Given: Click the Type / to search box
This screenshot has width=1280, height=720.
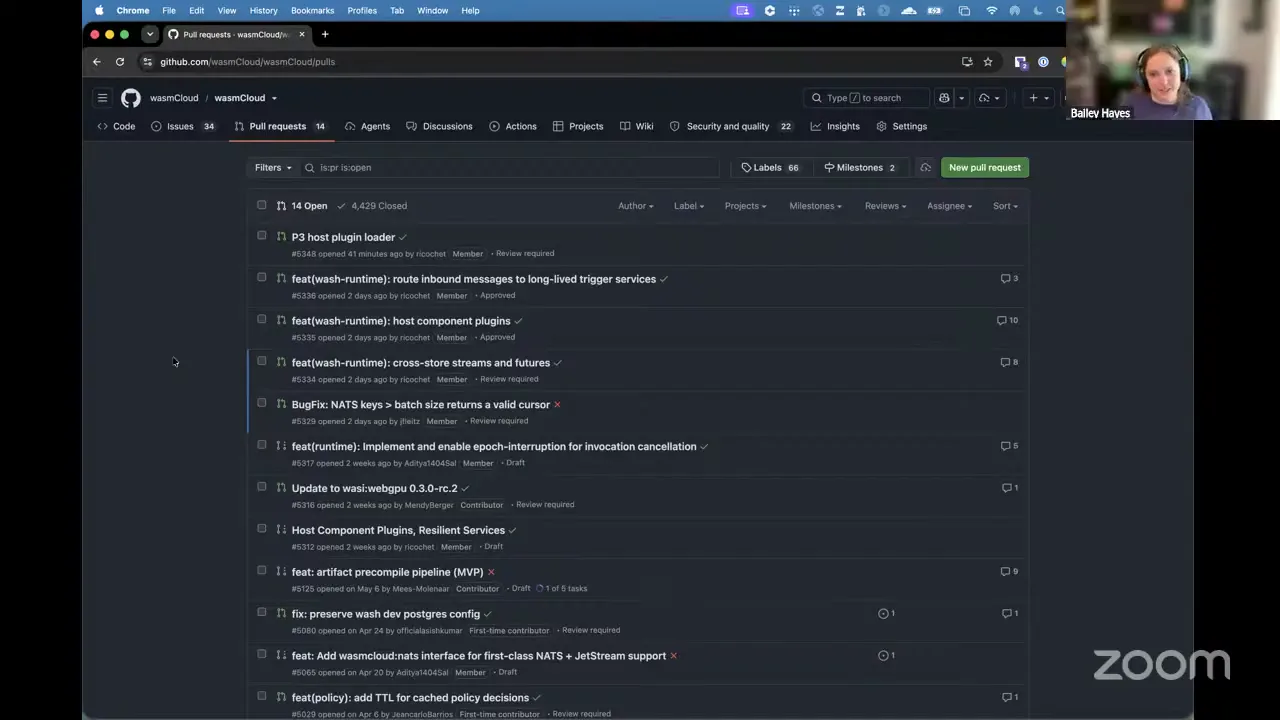Looking at the screenshot, I should [866, 98].
